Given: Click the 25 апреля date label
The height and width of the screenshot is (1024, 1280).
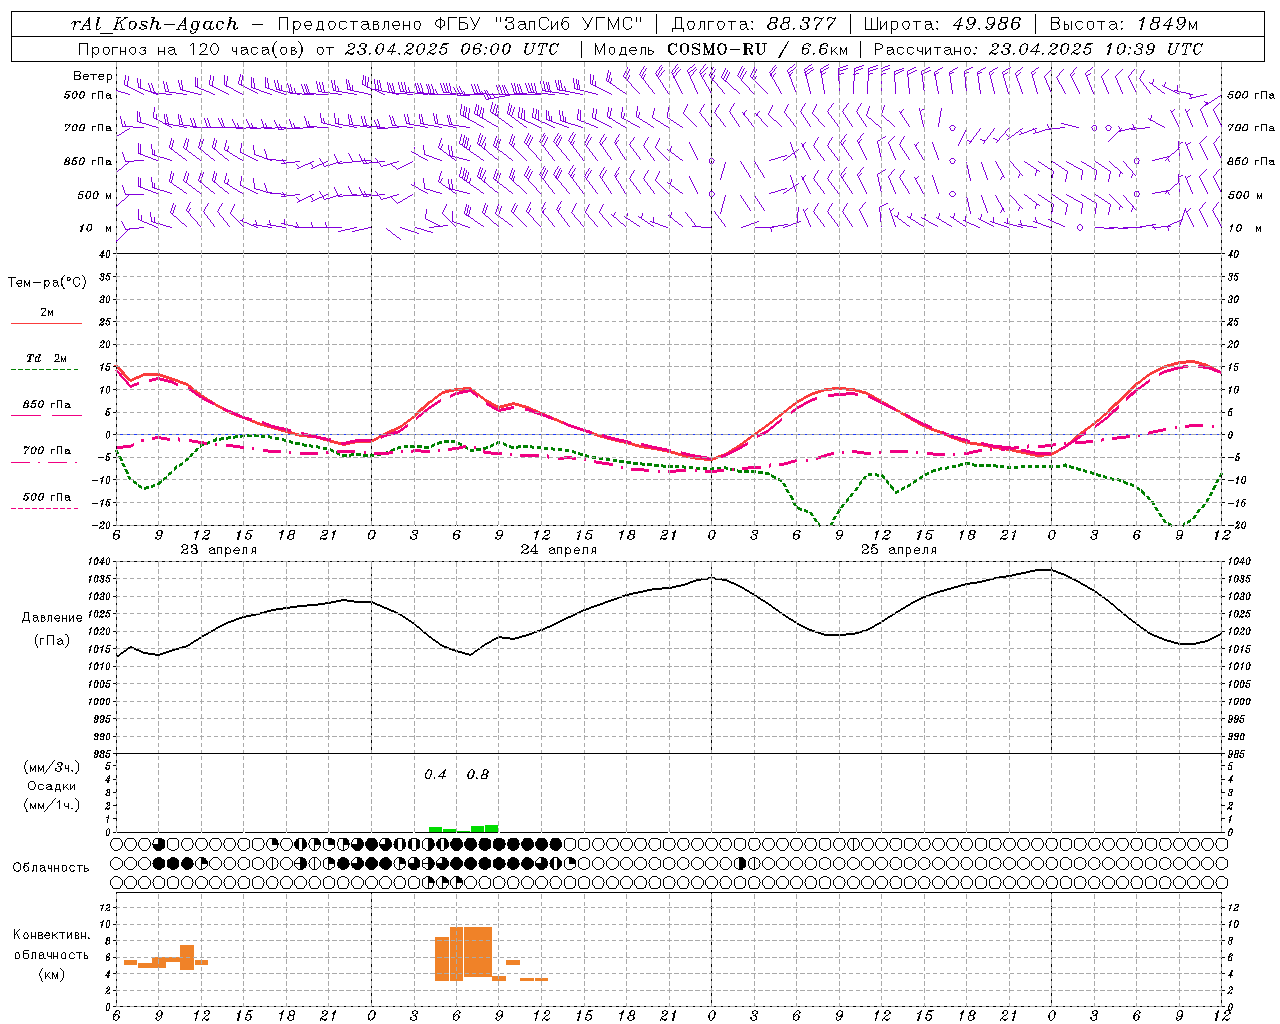Looking at the screenshot, I should pyautogui.click(x=898, y=550).
